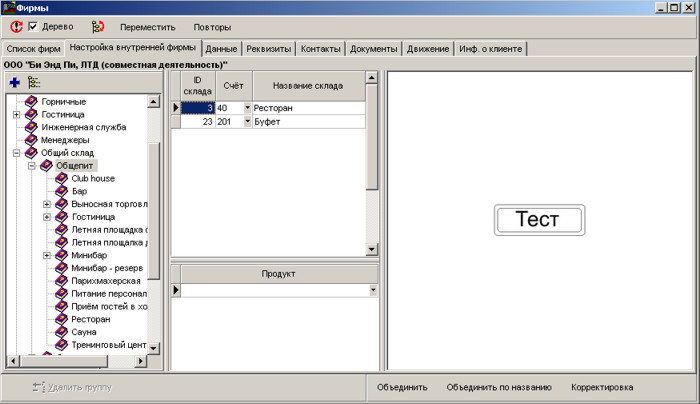700x404 pixels.
Task: Select the Бар book icon in tree
Action: (61, 191)
